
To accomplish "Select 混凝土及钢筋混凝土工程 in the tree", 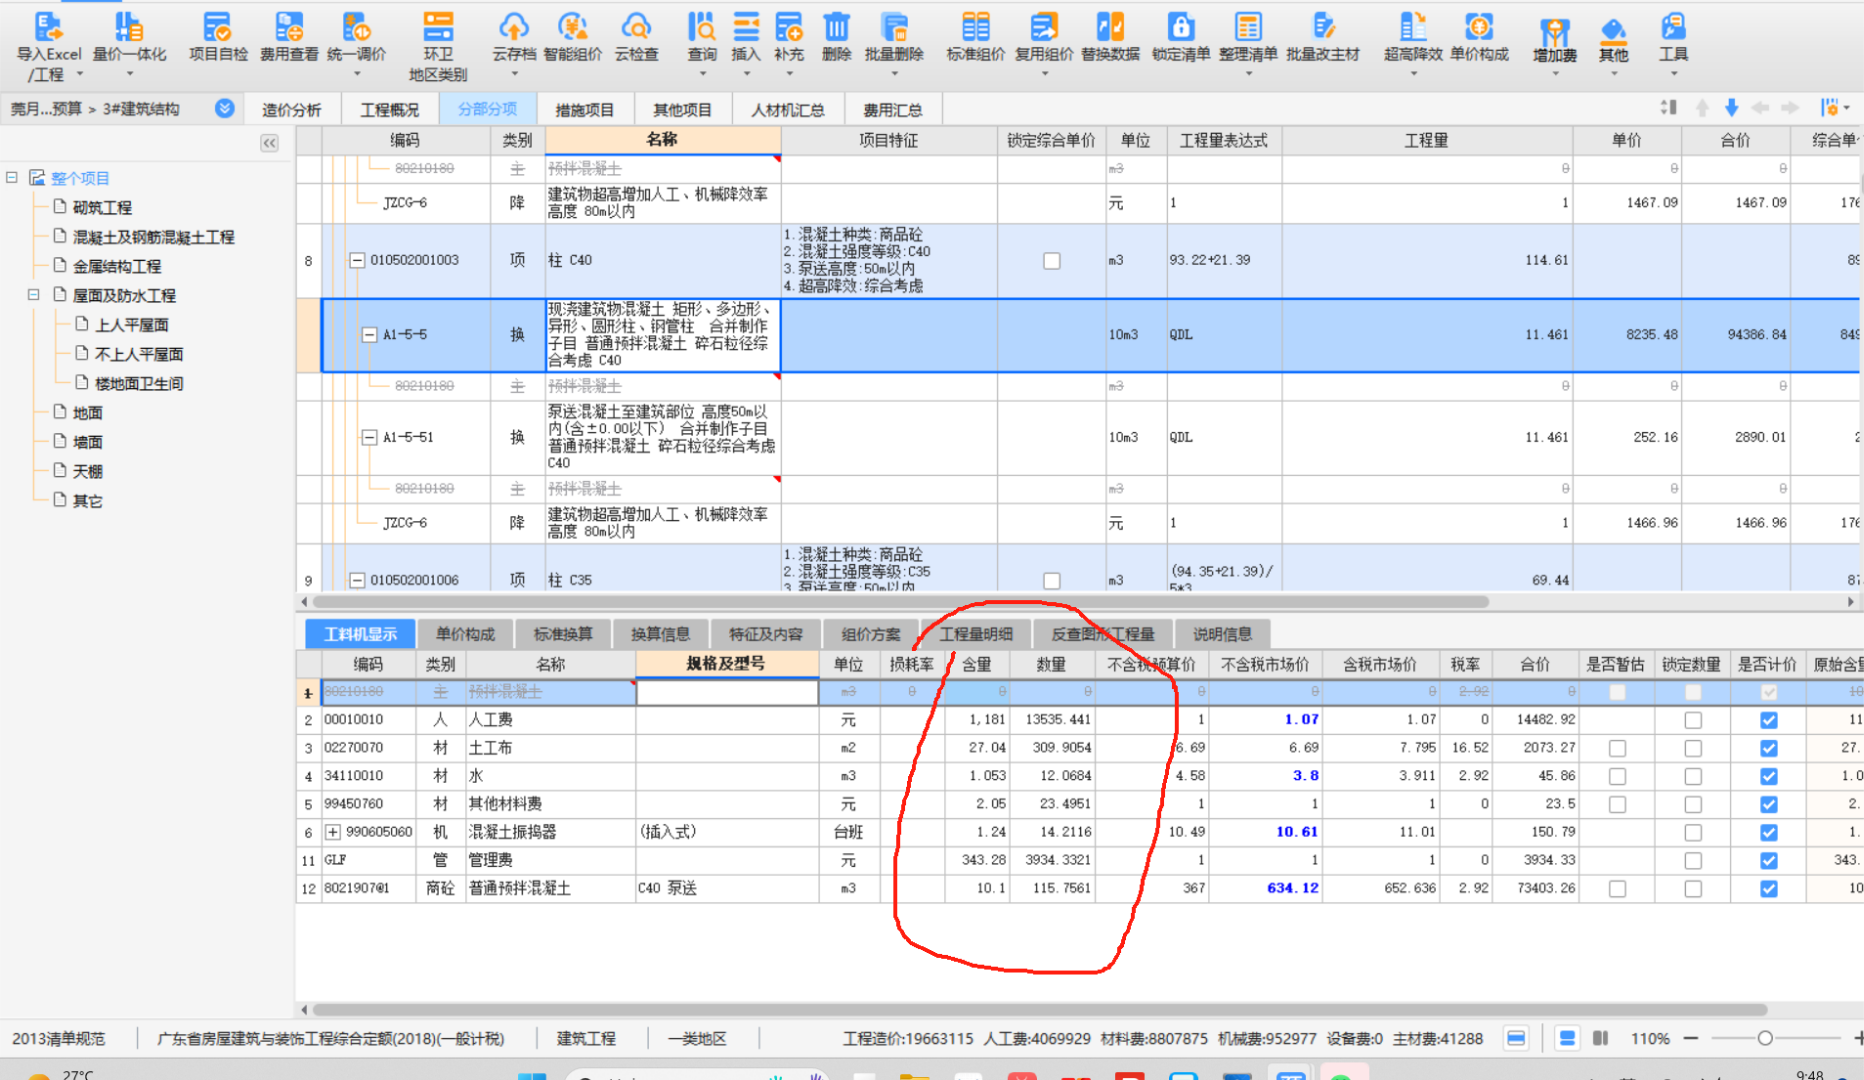I will 153,237.
